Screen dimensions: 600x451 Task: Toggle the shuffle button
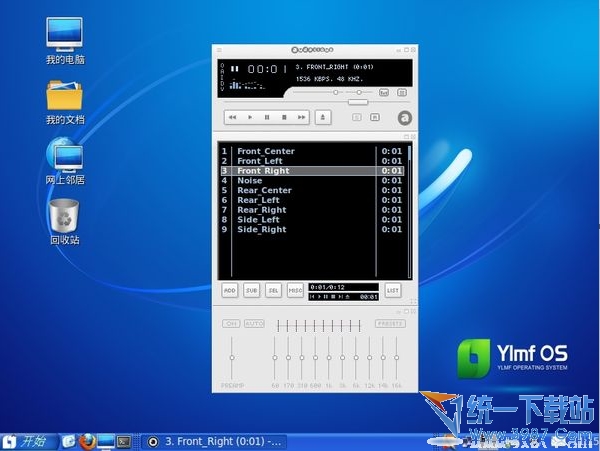click(356, 117)
